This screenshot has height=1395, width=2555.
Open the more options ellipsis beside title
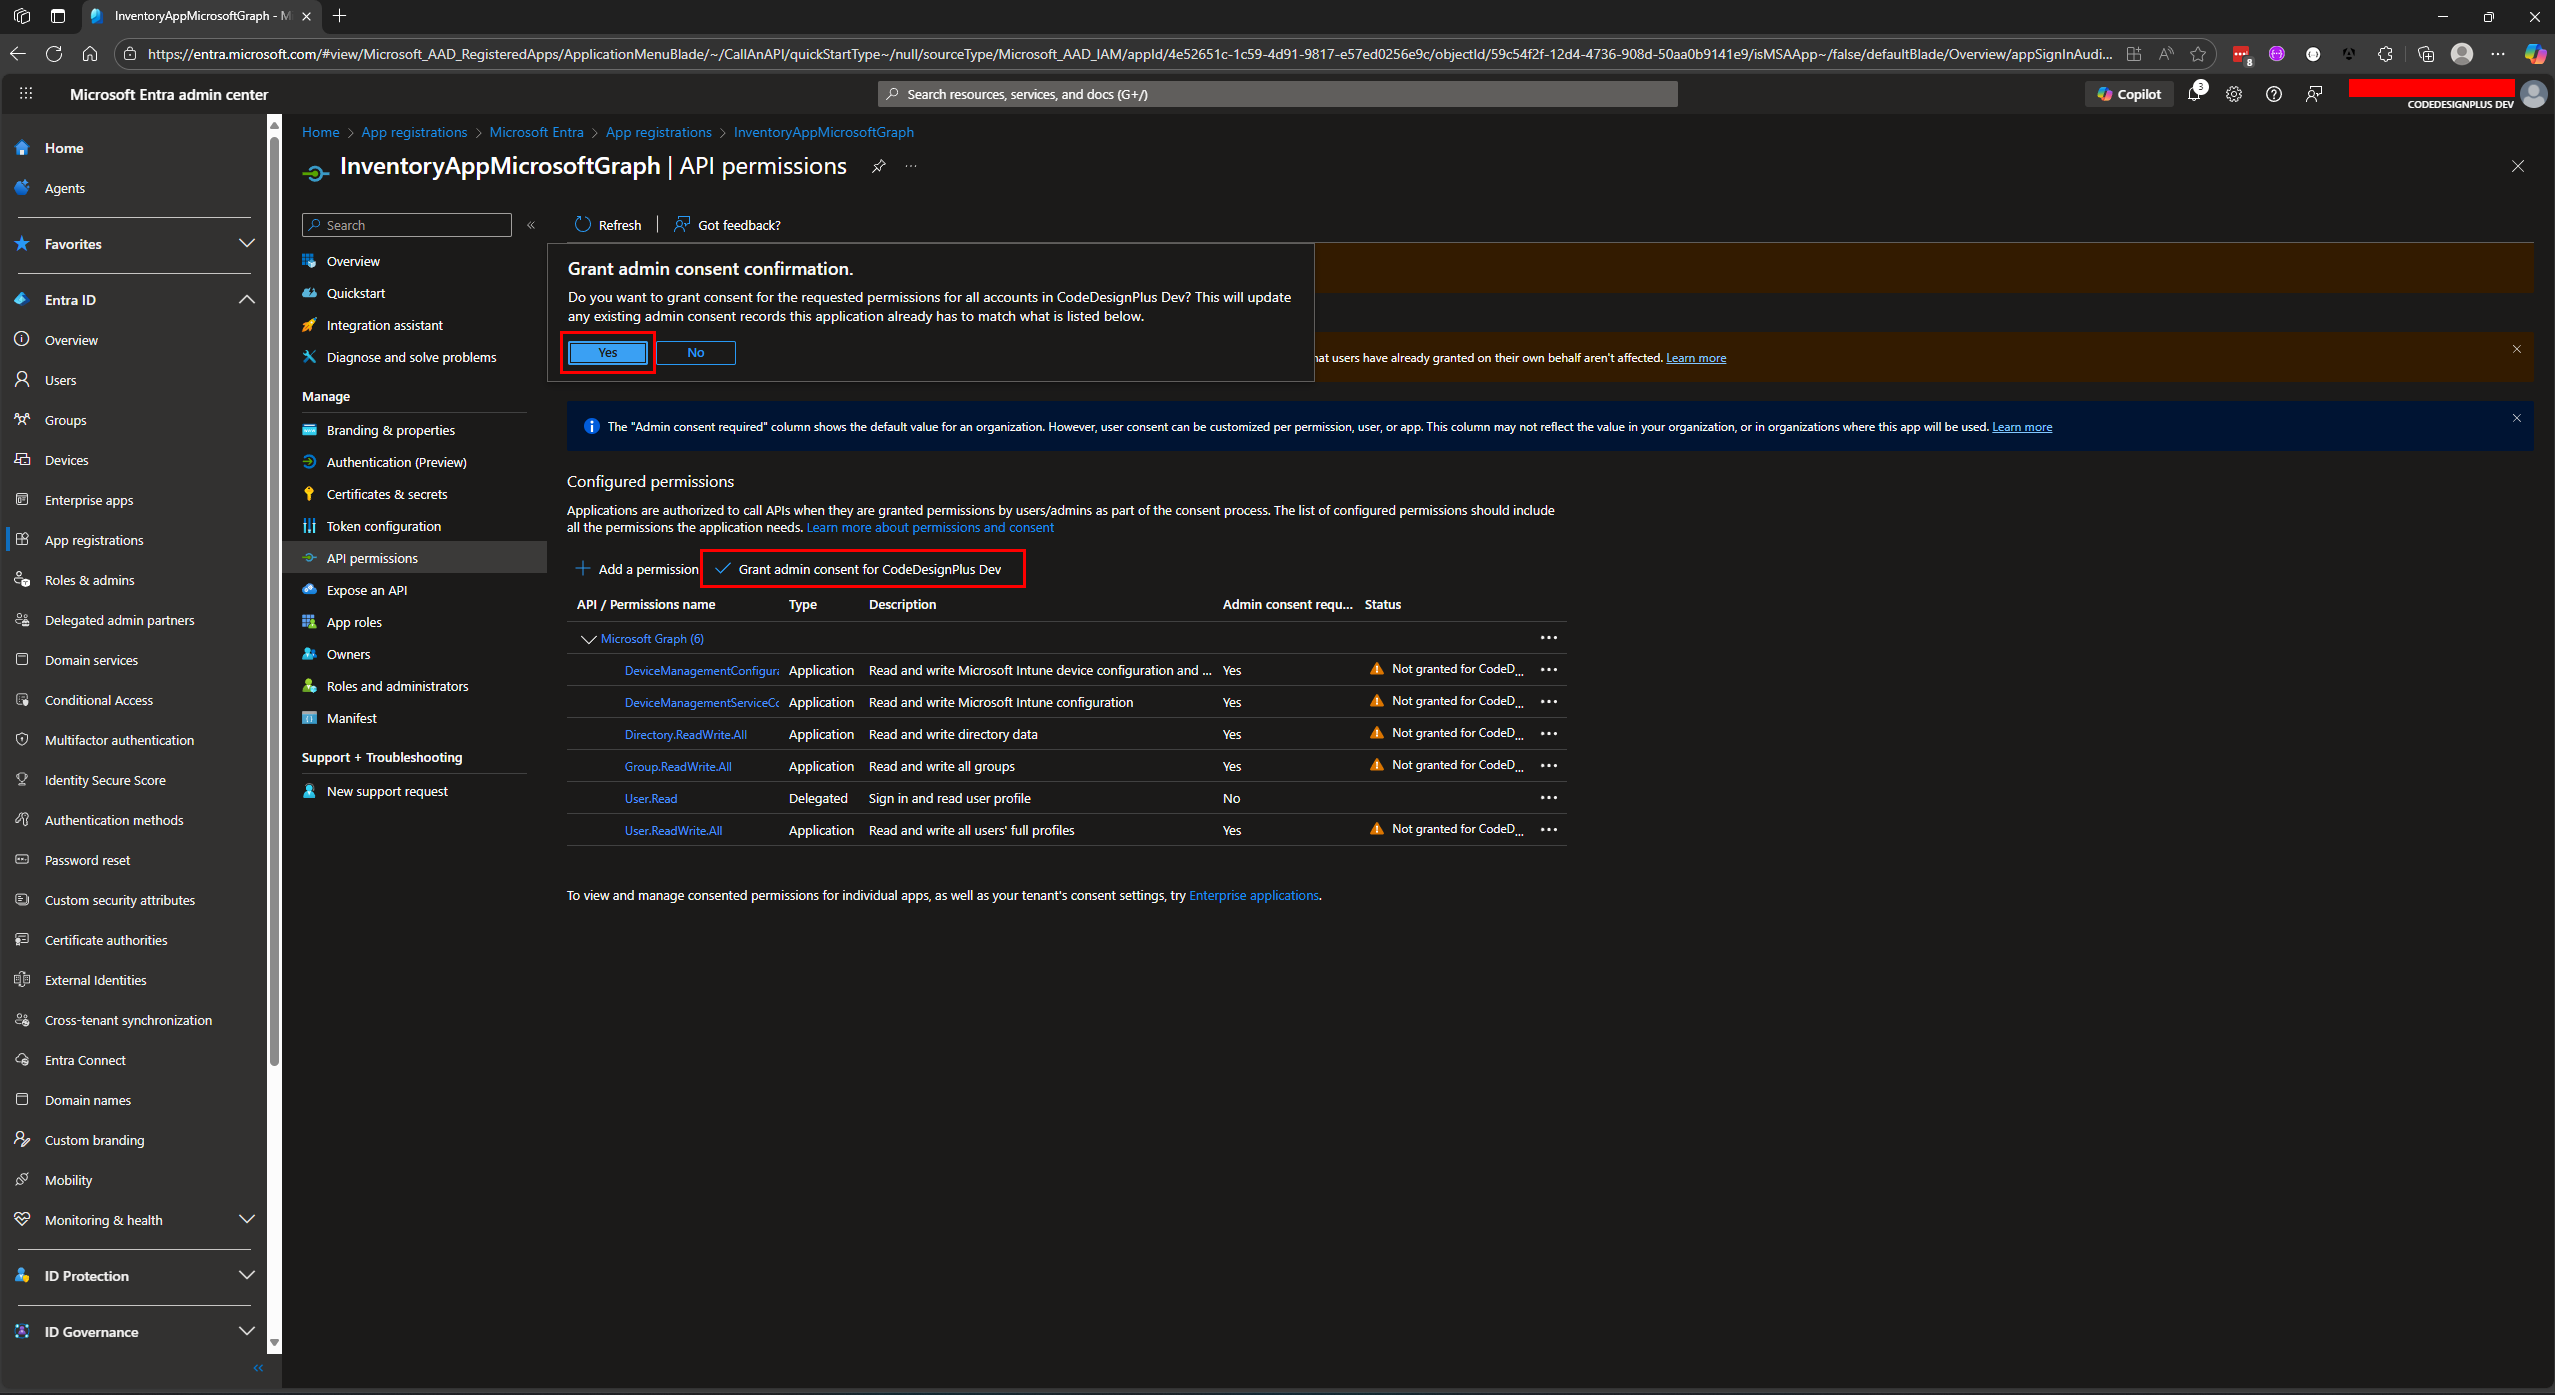(x=911, y=166)
